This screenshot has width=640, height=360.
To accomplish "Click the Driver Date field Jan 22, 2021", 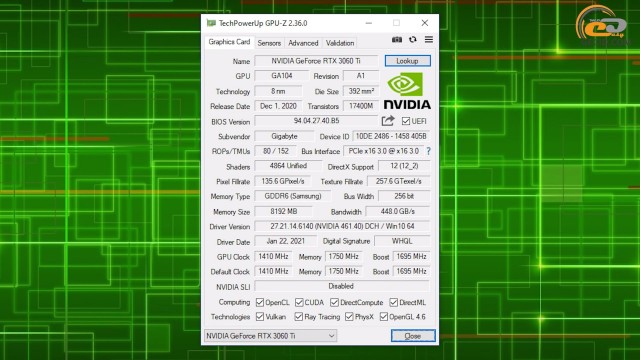I will pos(285,241).
